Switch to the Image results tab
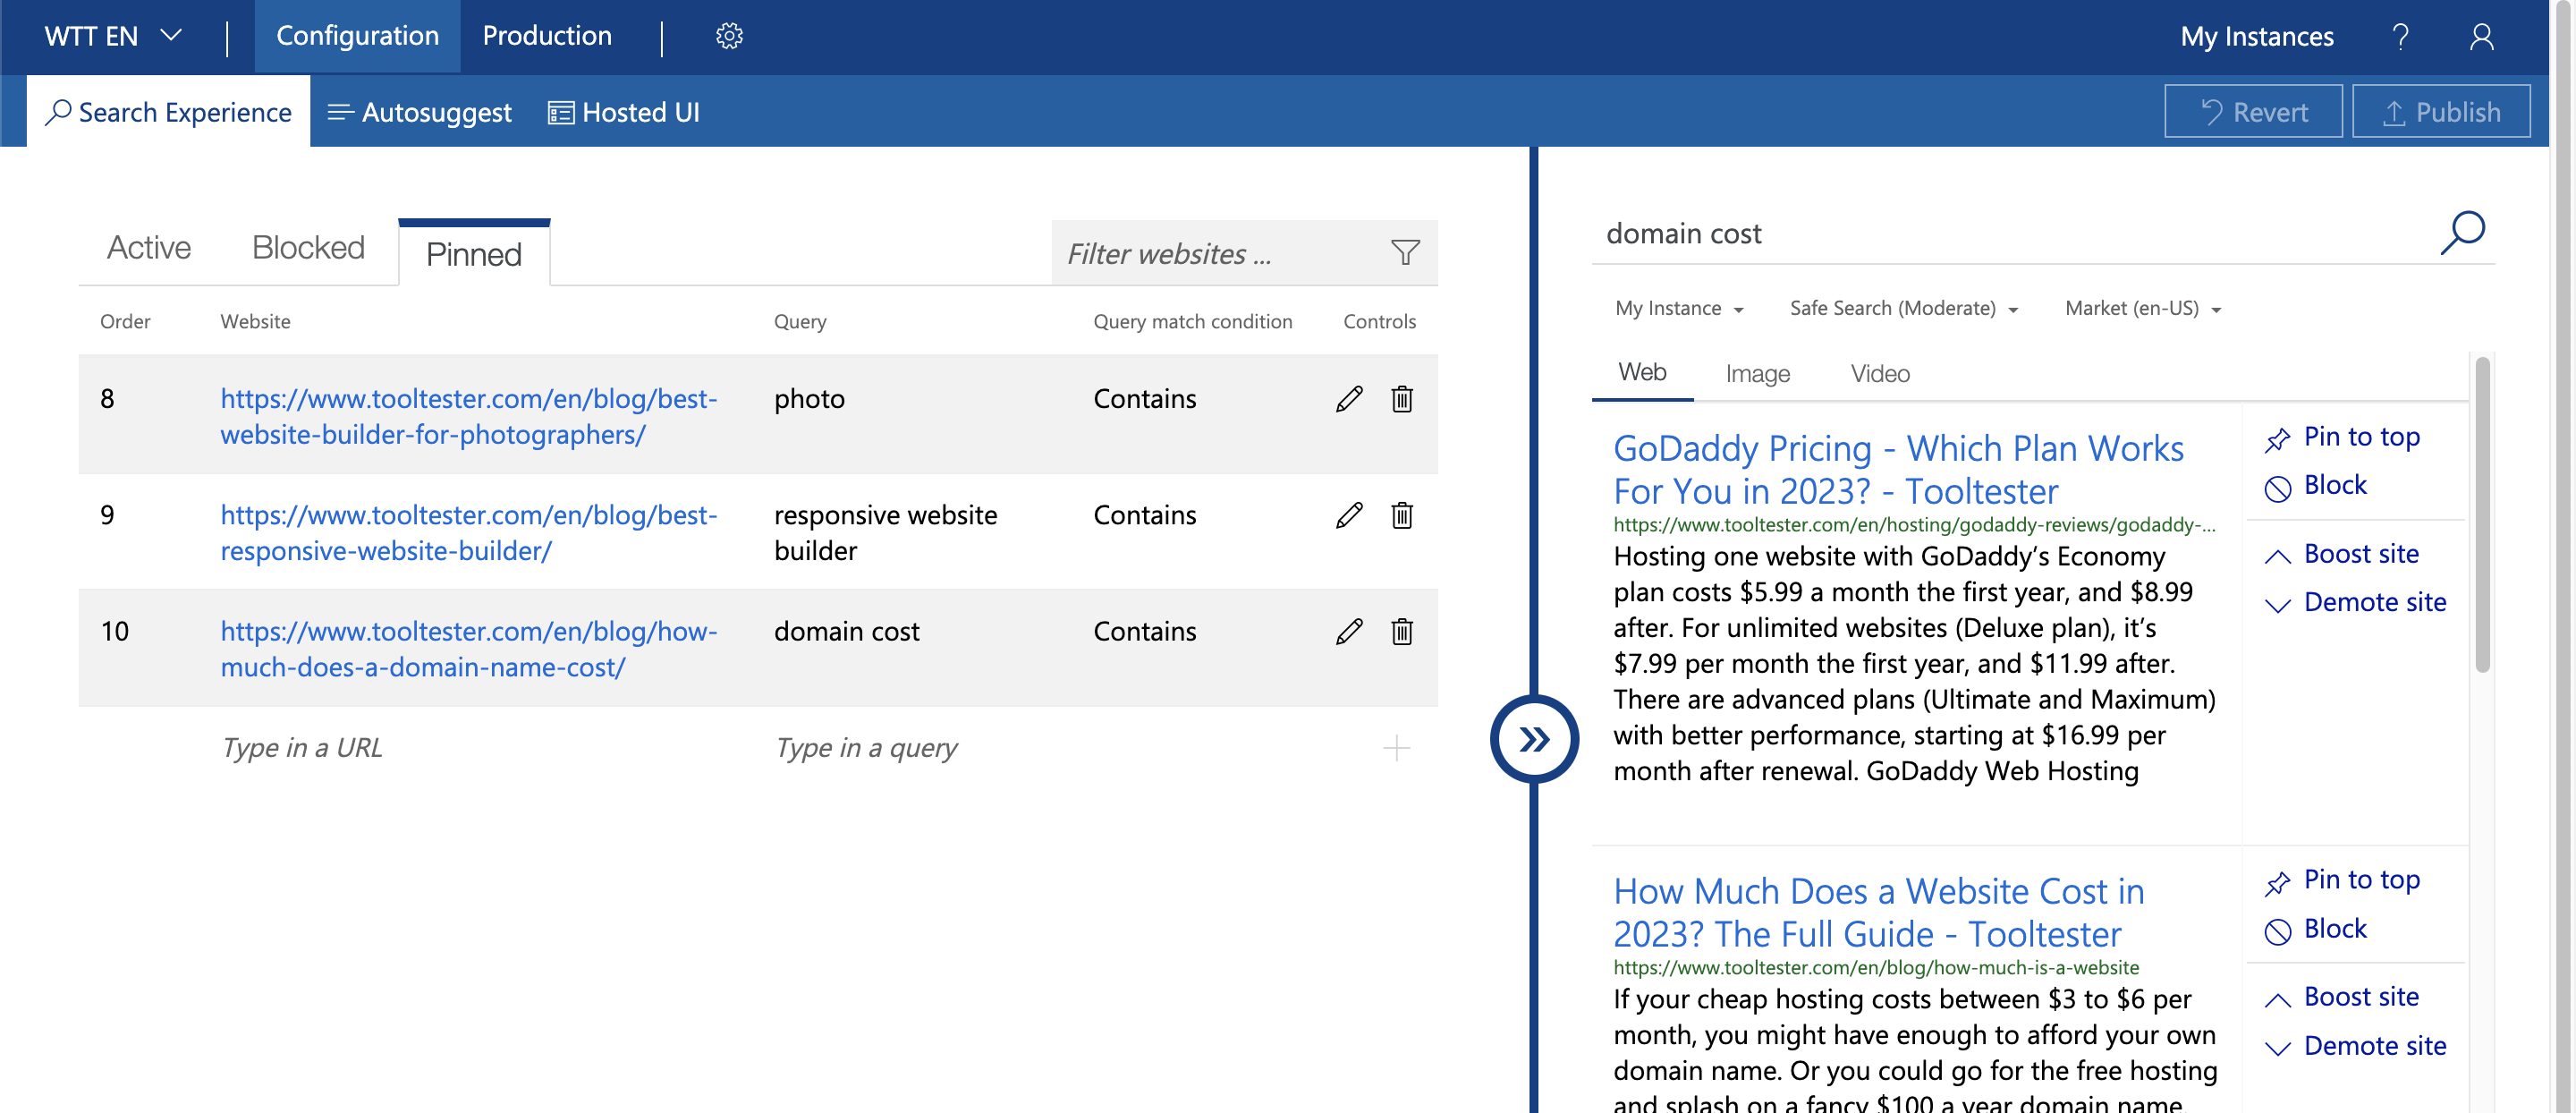 pos(1757,373)
